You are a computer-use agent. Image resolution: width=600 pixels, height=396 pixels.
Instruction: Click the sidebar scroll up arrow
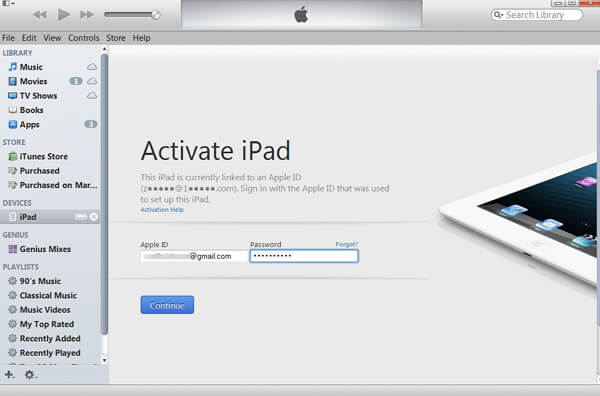[x=104, y=49]
